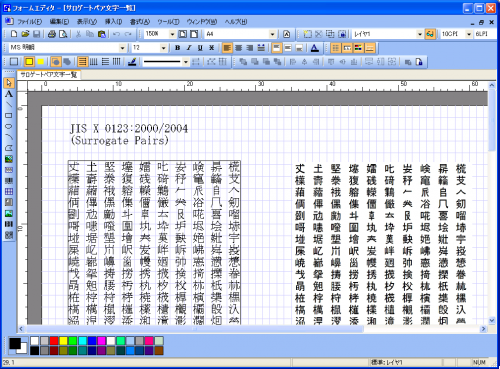Select the text tool (A) in left toolbox
500x369 pixels.
pos(9,94)
